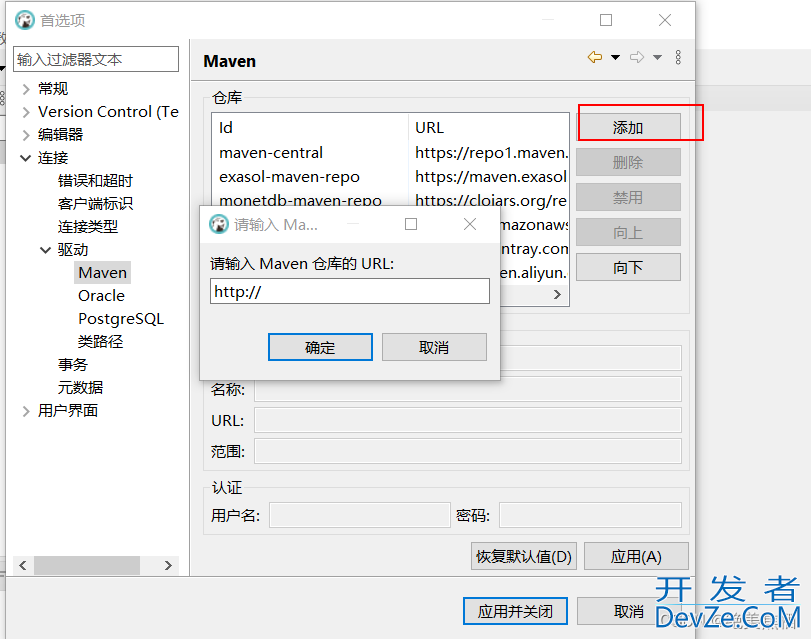Close the URL input dialog
Viewport: 811px width, 639px height.
point(470,224)
